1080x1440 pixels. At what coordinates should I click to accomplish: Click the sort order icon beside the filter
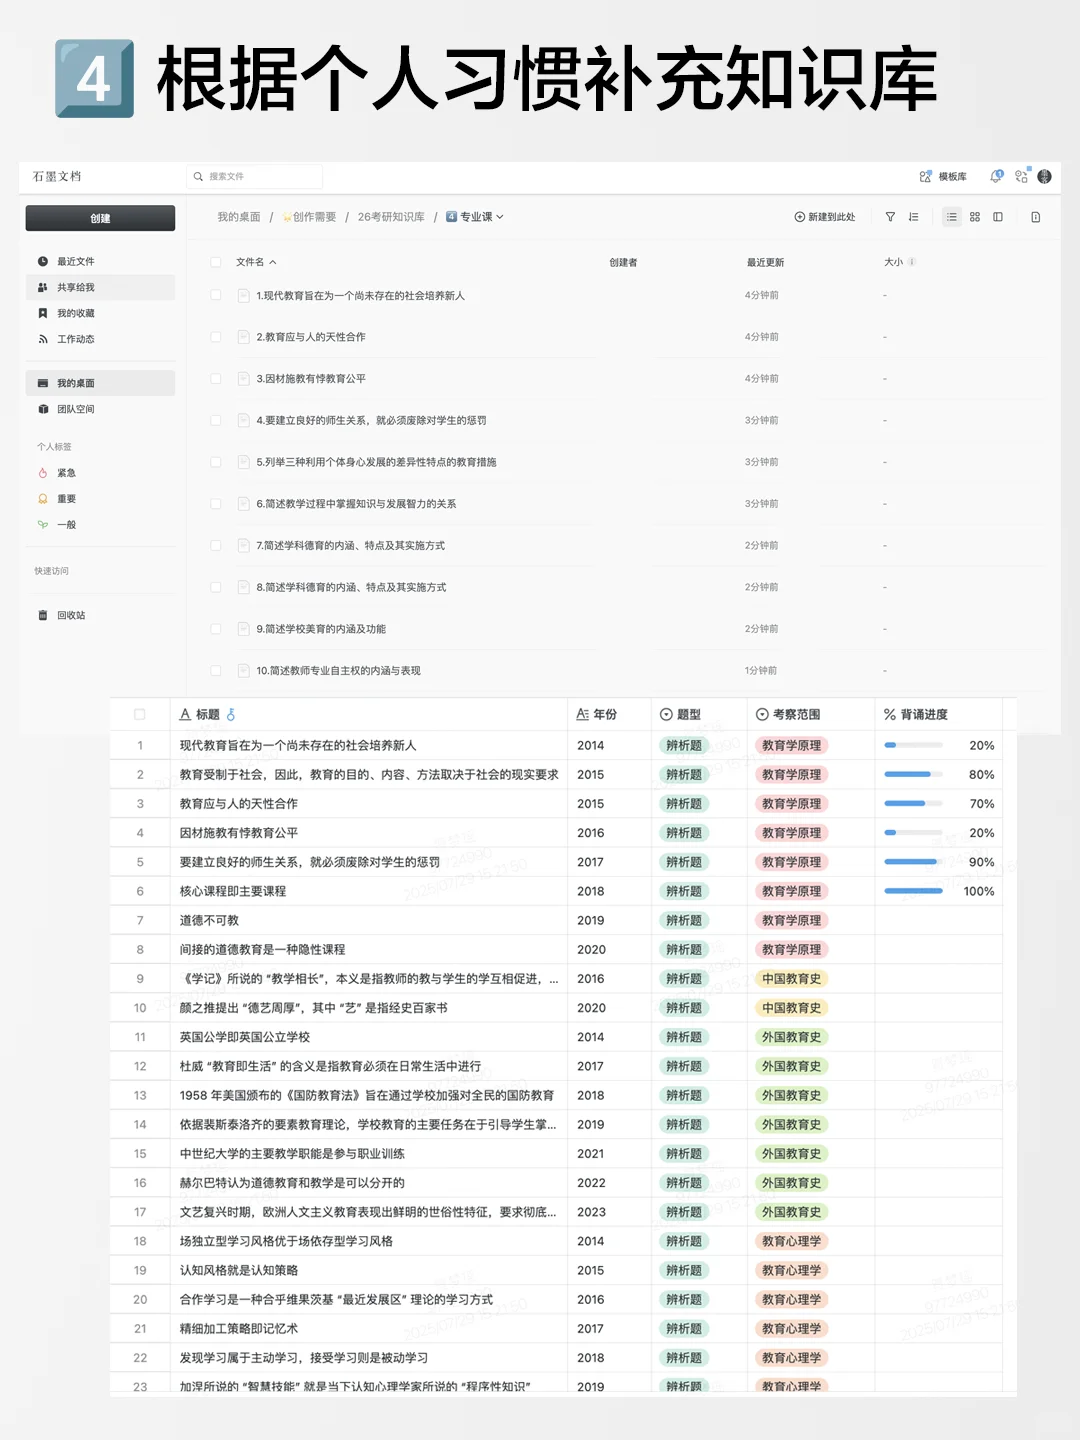[x=913, y=217]
